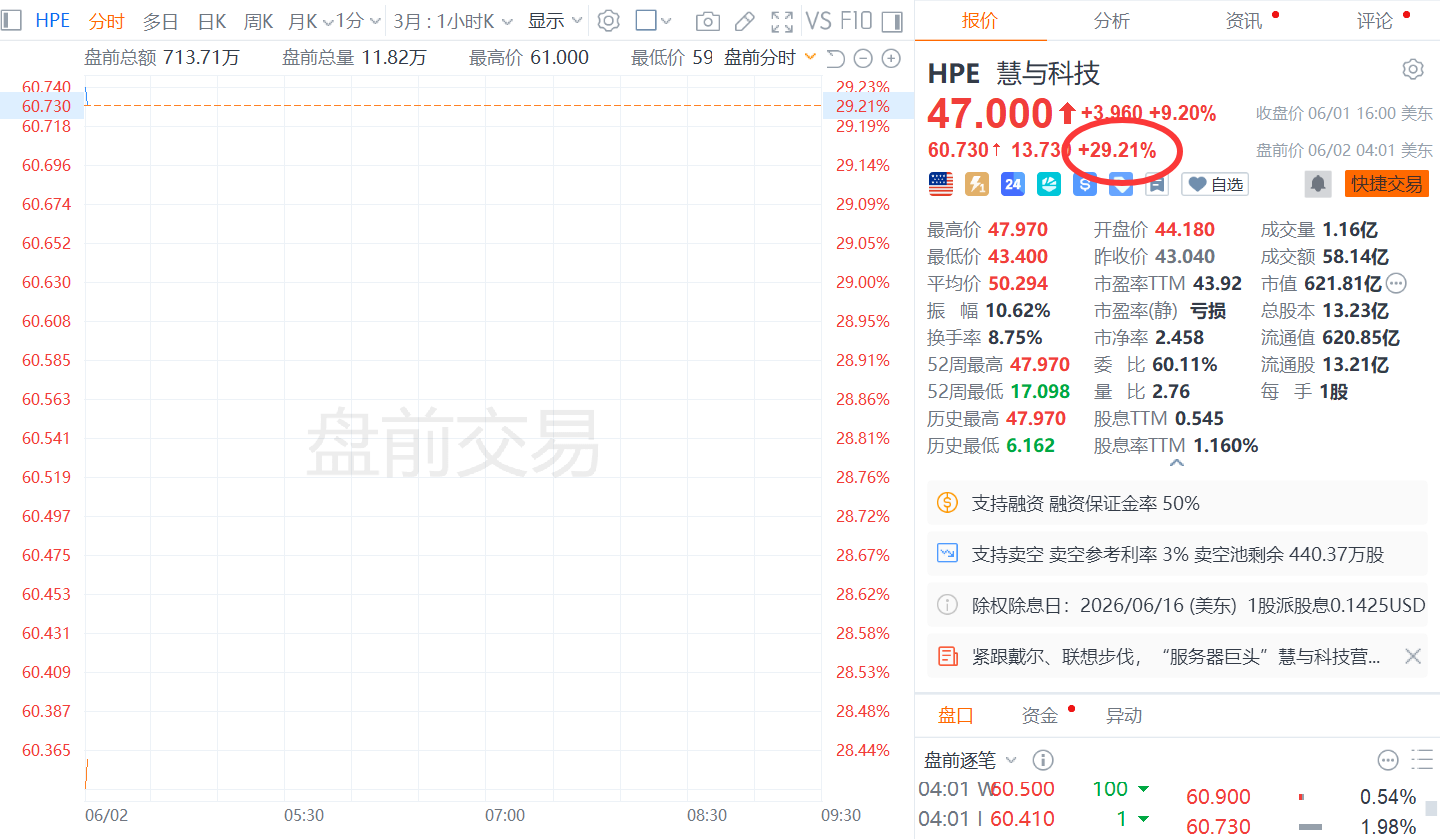Screen dimensions: 1441x839
Task: Click the margin financing dollar icon
Action: pyautogui.click(x=947, y=503)
